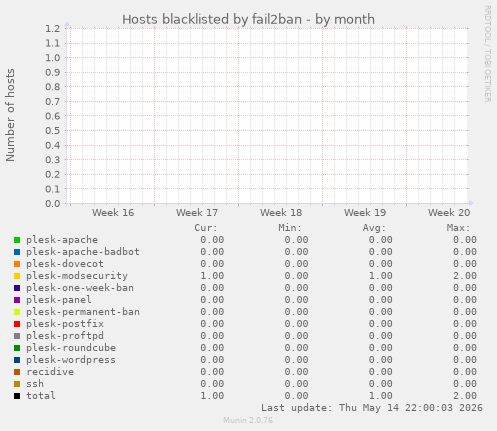Select the plesk-dovecot legend label
This screenshot has height=431, width=497.
pos(65,264)
